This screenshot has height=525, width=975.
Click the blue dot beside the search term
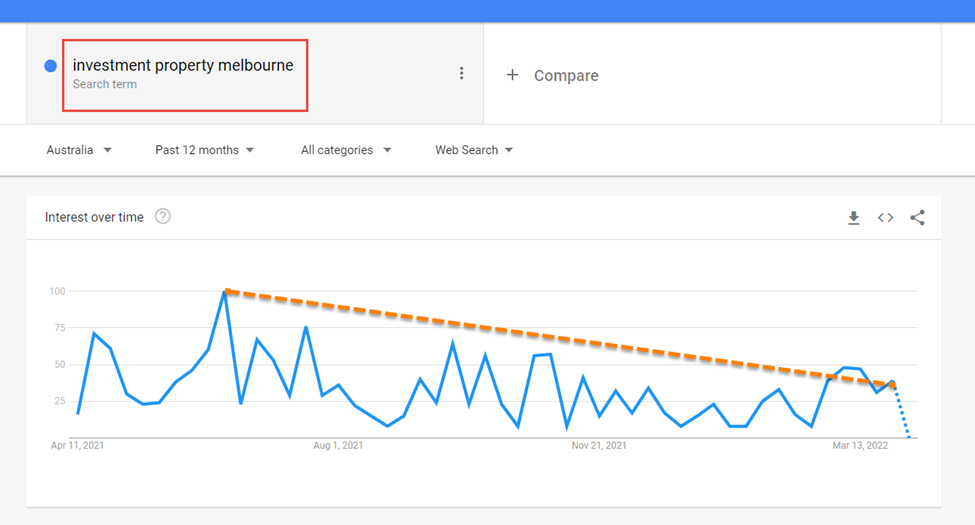click(x=50, y=66)
